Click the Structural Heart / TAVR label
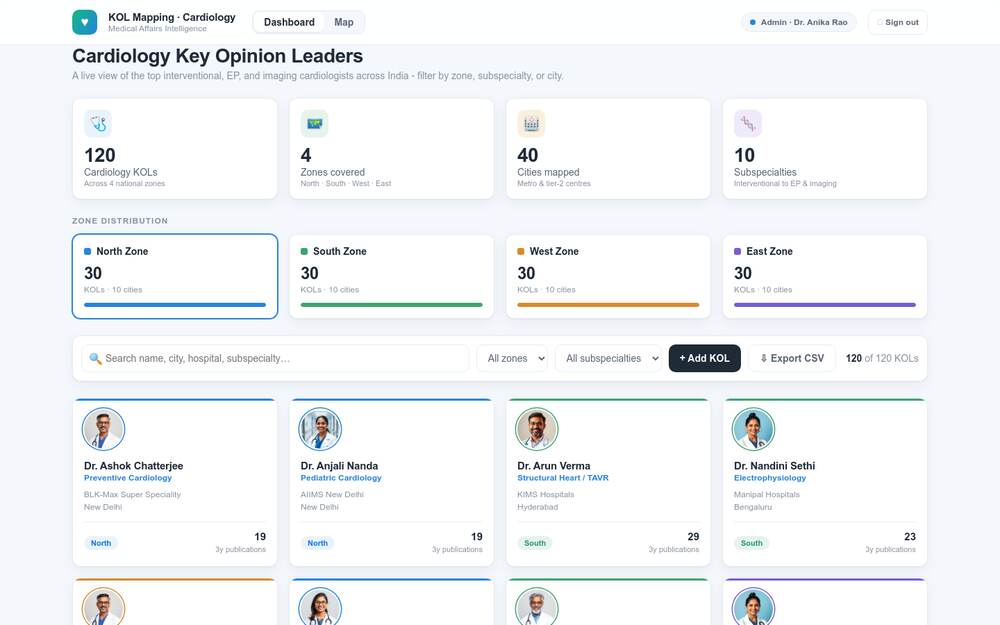1000x625 pixels. pos(563,478)
